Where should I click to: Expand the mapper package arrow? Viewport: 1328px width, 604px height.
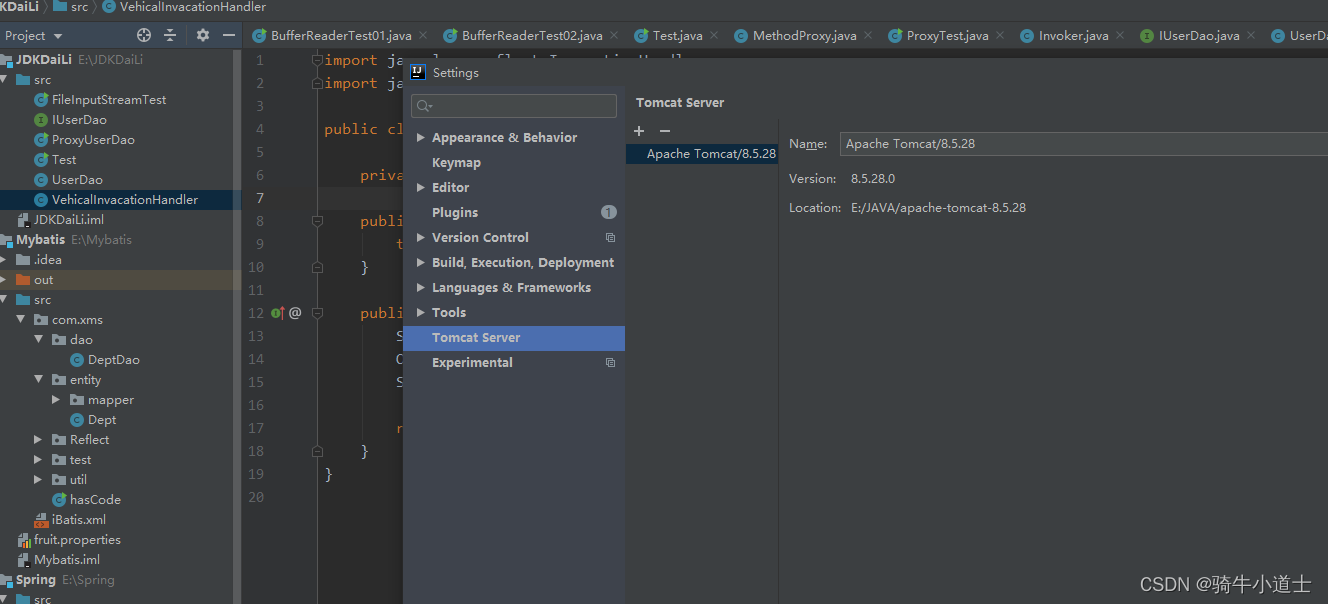[57, 400]
